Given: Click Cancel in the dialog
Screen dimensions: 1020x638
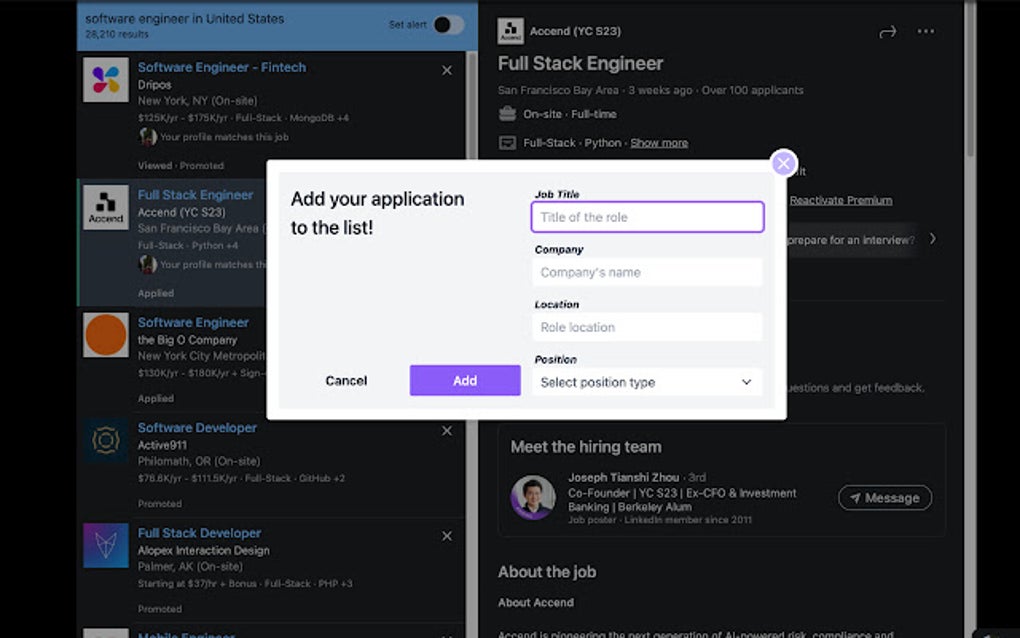Looking at the screenshot, I should tap(346, 380).
